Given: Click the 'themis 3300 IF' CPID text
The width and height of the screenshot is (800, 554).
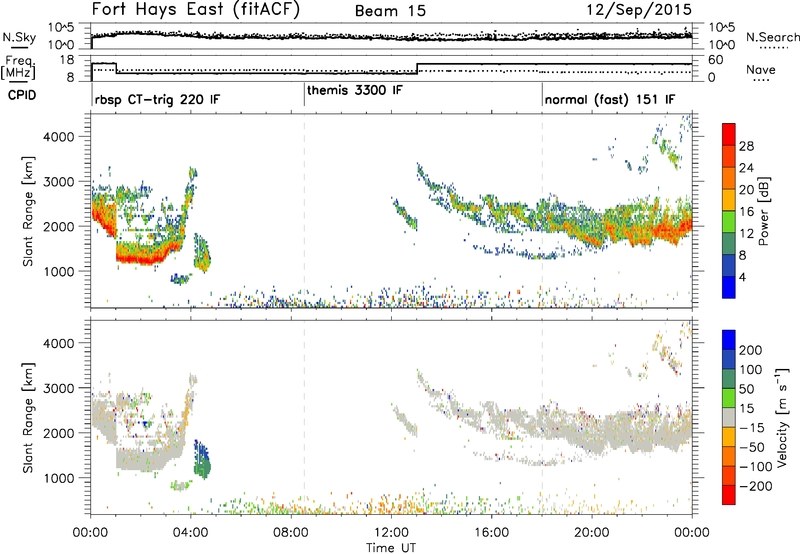Looking at the screenshot, I should (355, 90).
